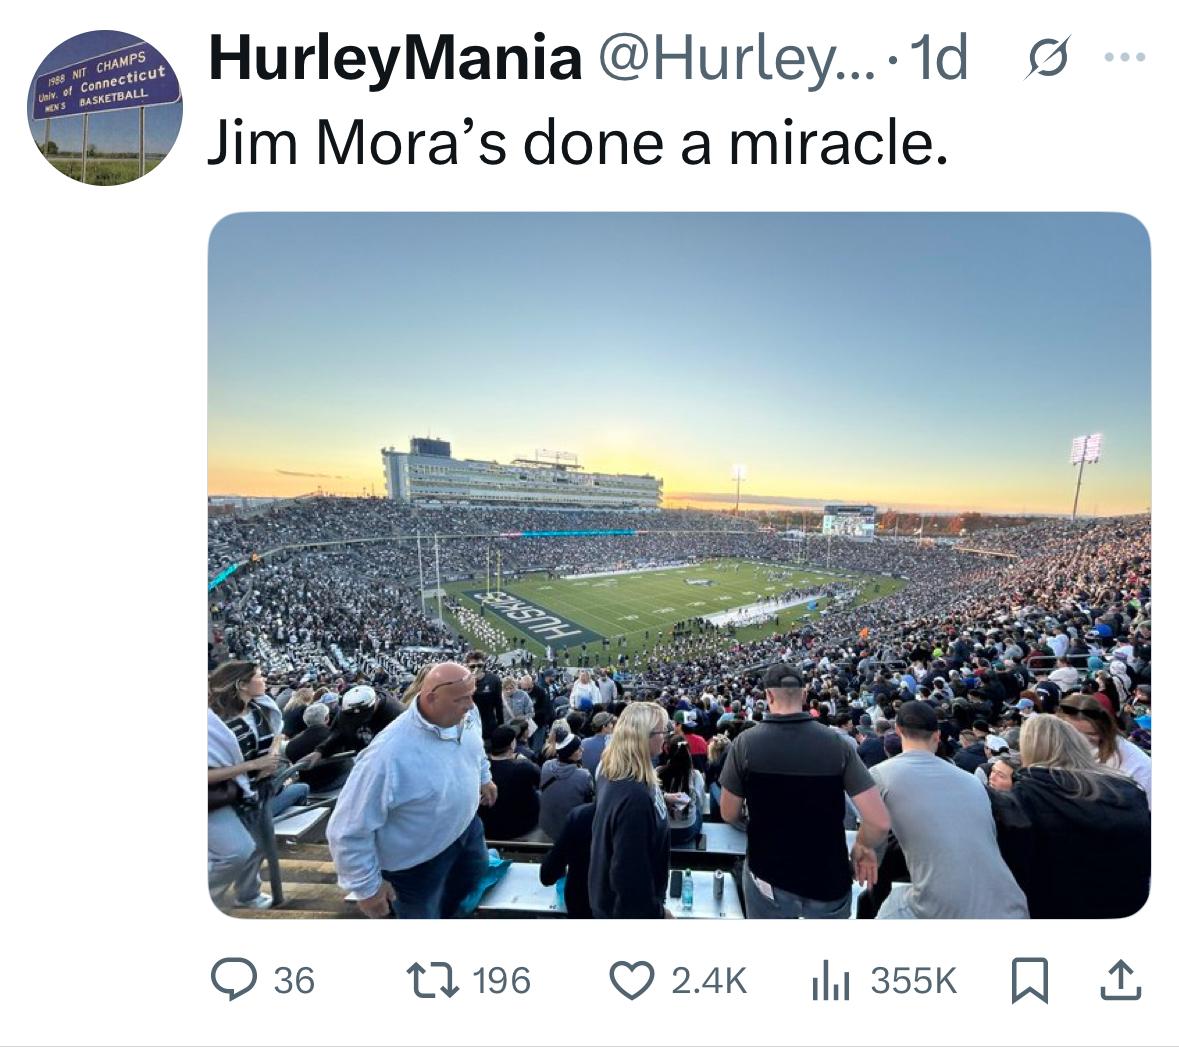Viewport: 1179px width, 1050px height.
Task: Click the 2.4K likes count
Action: click(x=708, y=979)
